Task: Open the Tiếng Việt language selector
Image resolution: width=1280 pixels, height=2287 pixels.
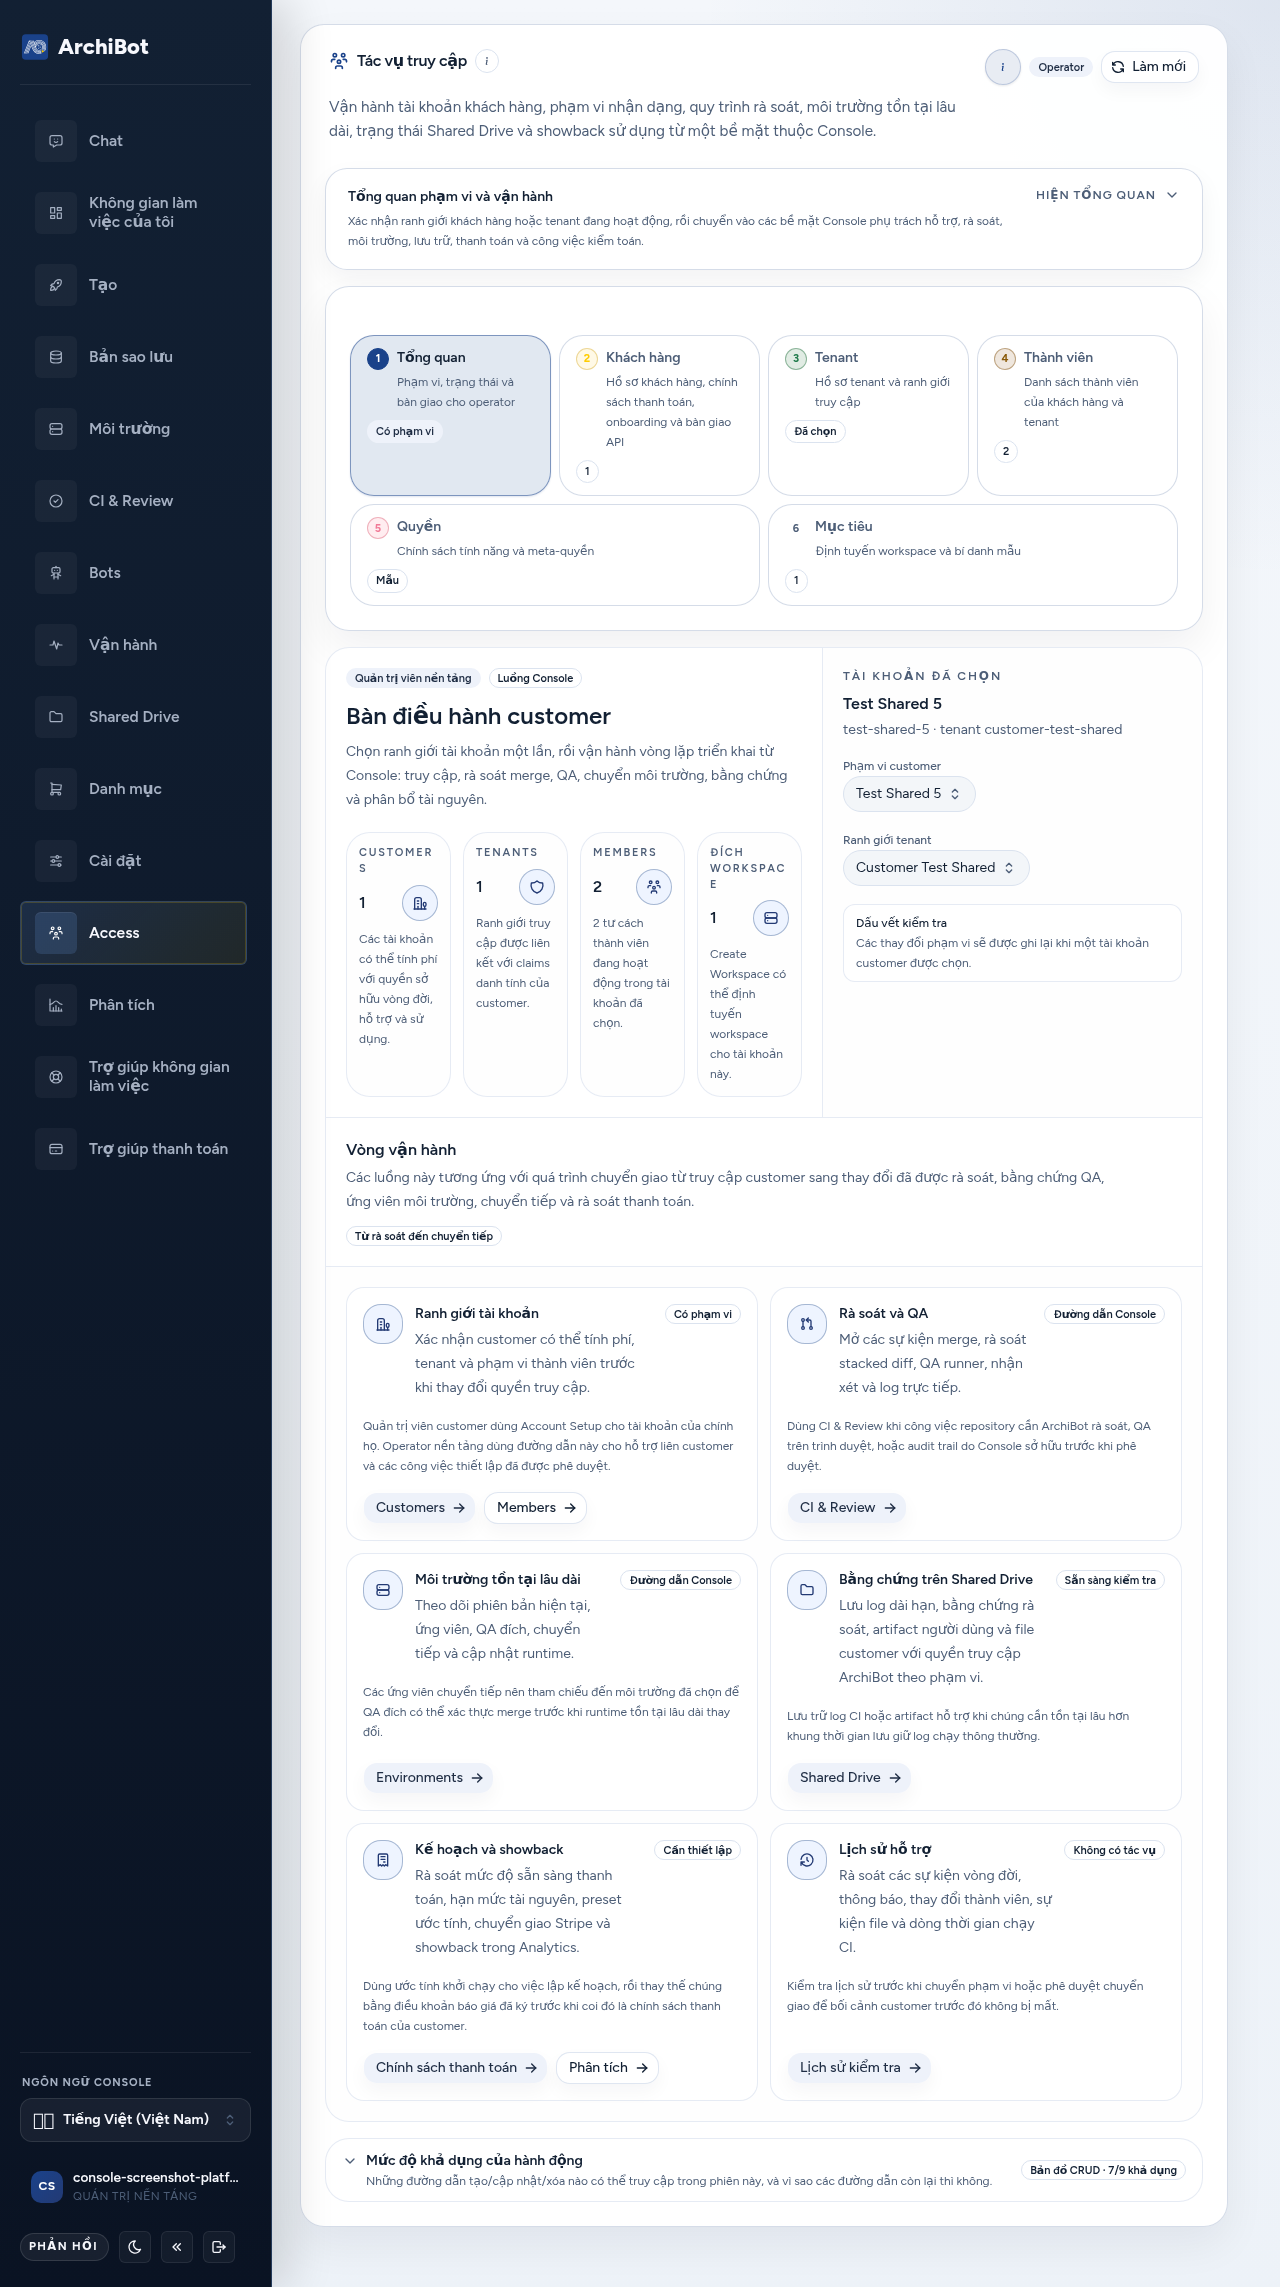Action: click(x=135, y=2120)
